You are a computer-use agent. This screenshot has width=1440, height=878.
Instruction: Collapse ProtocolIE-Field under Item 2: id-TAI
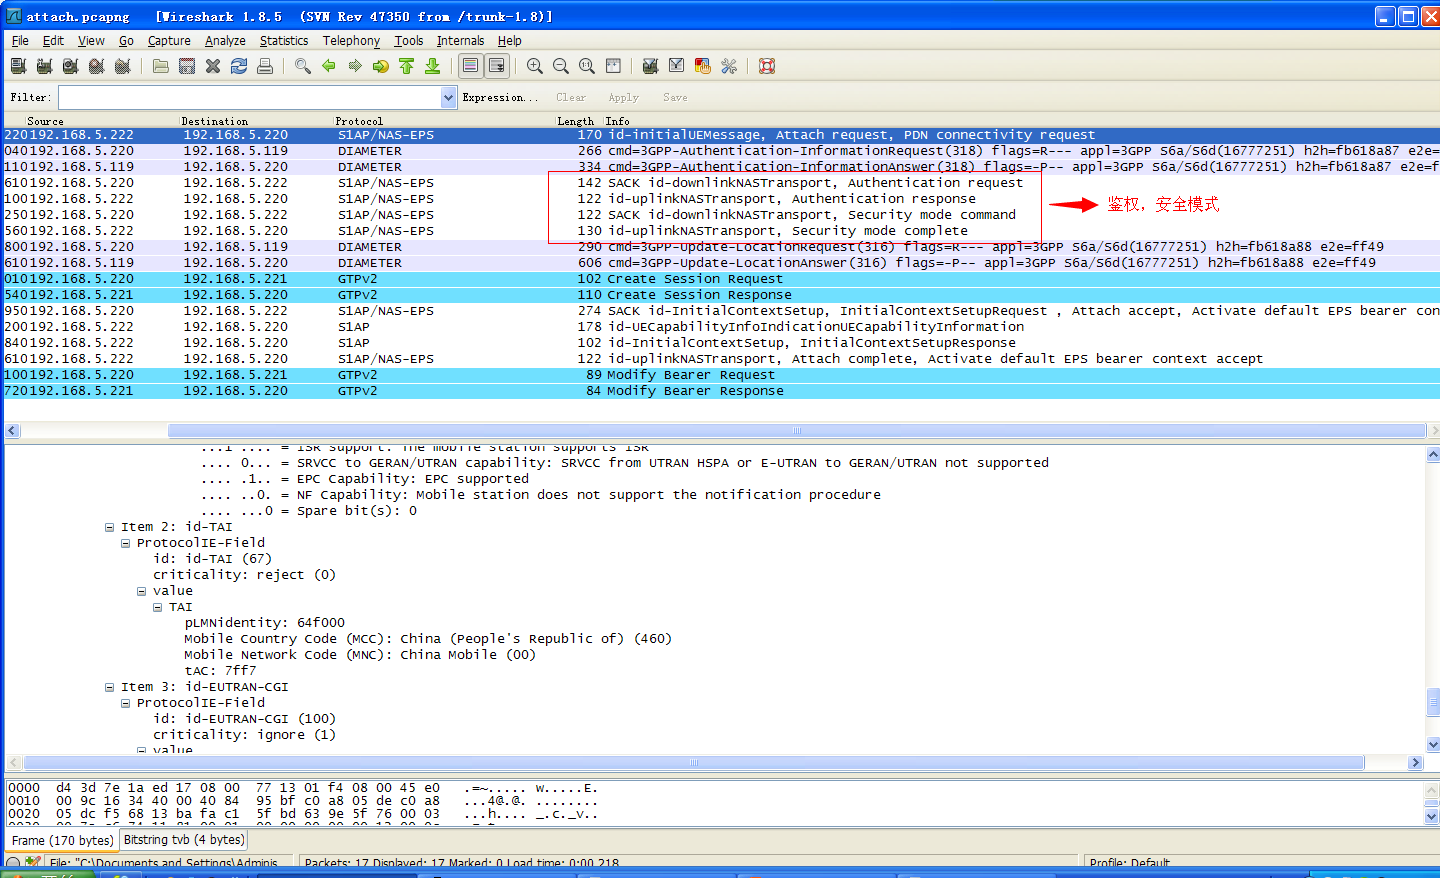126,543
